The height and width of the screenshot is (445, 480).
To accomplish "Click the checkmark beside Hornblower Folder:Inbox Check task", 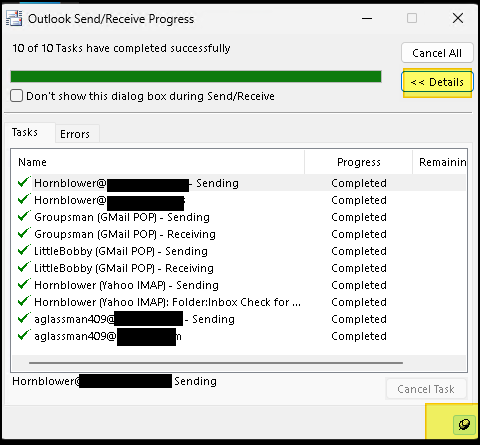I will click(24, 301).
